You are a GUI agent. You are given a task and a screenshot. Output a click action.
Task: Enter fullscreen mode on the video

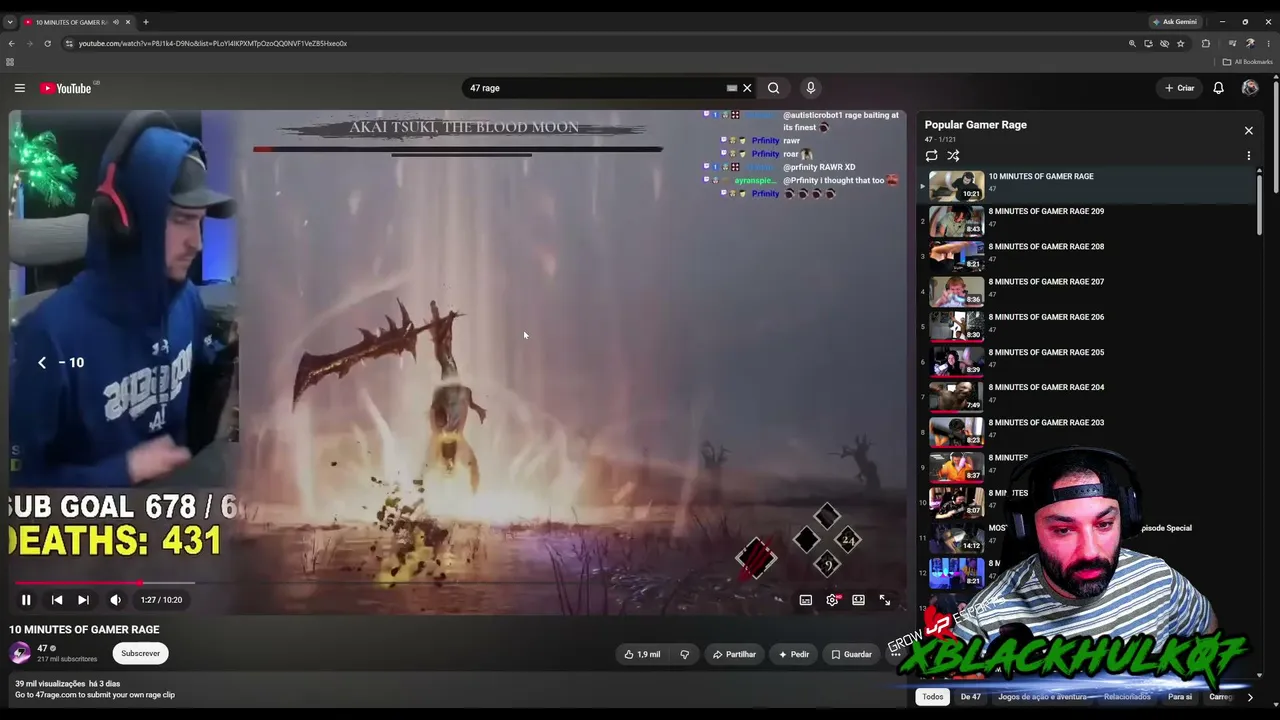click(885, 600)
